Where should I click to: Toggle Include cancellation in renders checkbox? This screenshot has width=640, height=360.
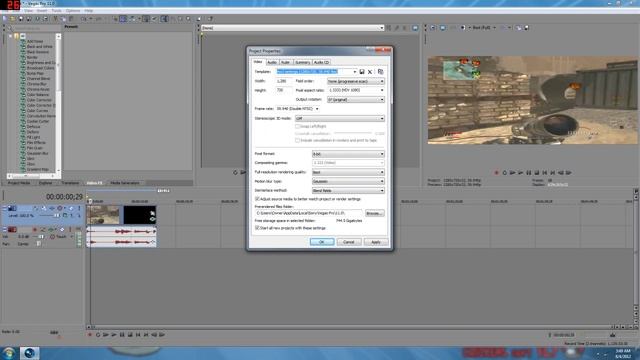[x=298, y=140]
